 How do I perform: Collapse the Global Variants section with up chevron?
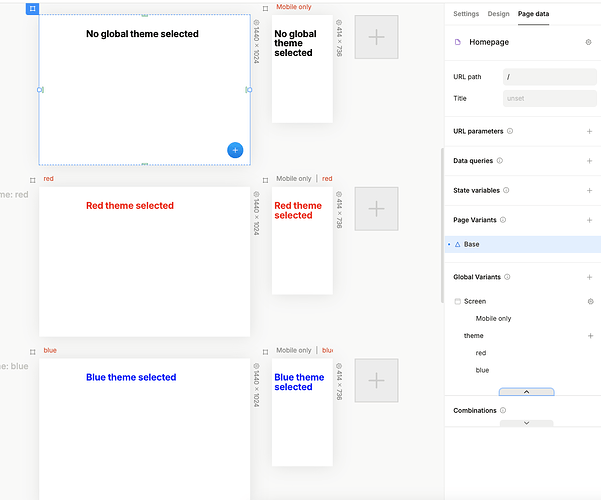pyautogui.click(x=526, y=392)
